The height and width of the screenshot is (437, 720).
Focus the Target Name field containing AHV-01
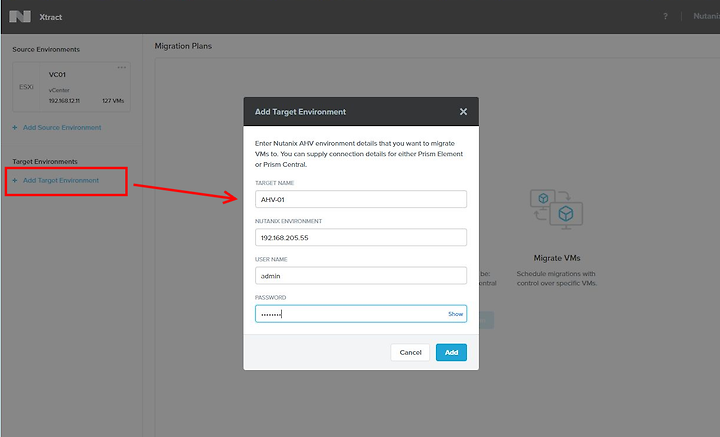(x=361, y=199)
